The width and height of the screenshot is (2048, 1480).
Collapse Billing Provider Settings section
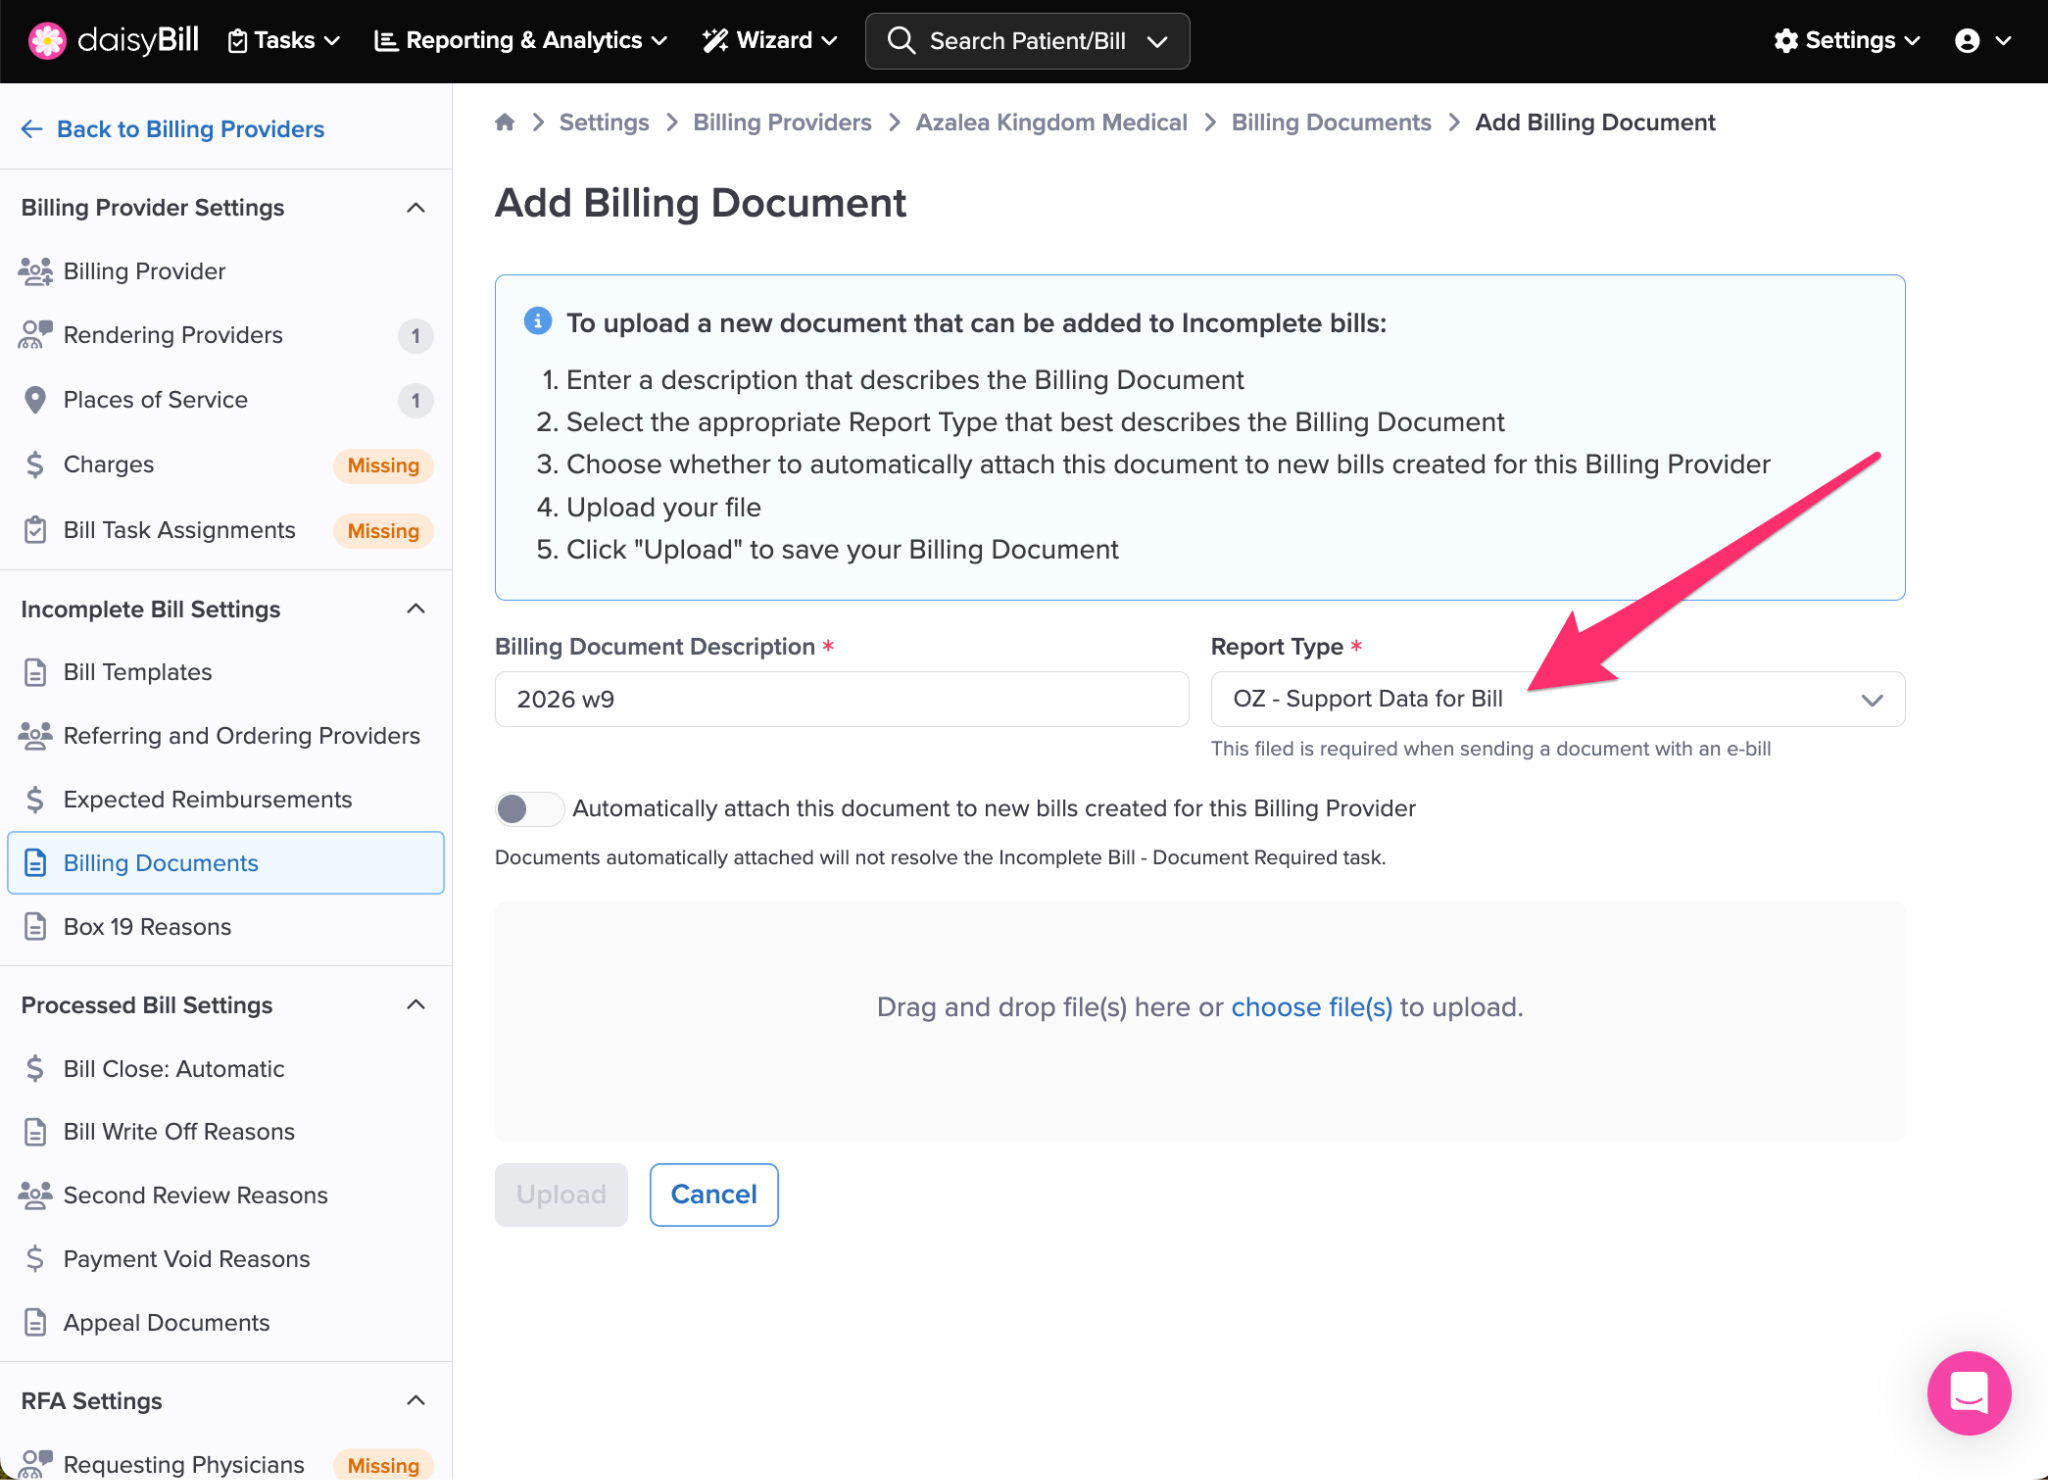(416, 208)
